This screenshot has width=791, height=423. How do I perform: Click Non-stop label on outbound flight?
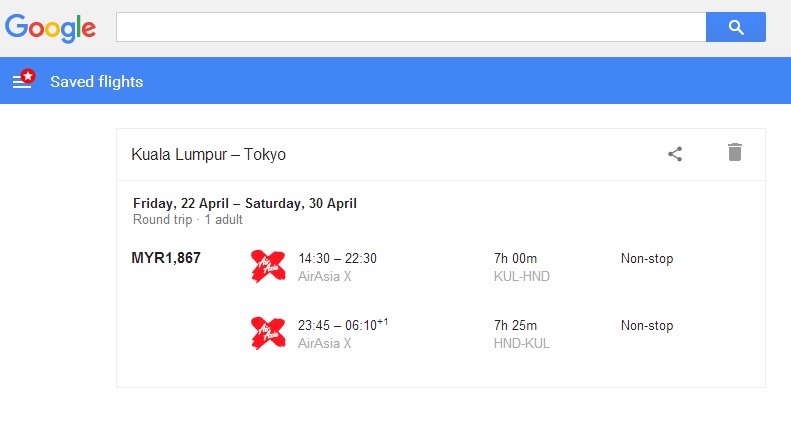pyautogui.click(x=647, y=259)
